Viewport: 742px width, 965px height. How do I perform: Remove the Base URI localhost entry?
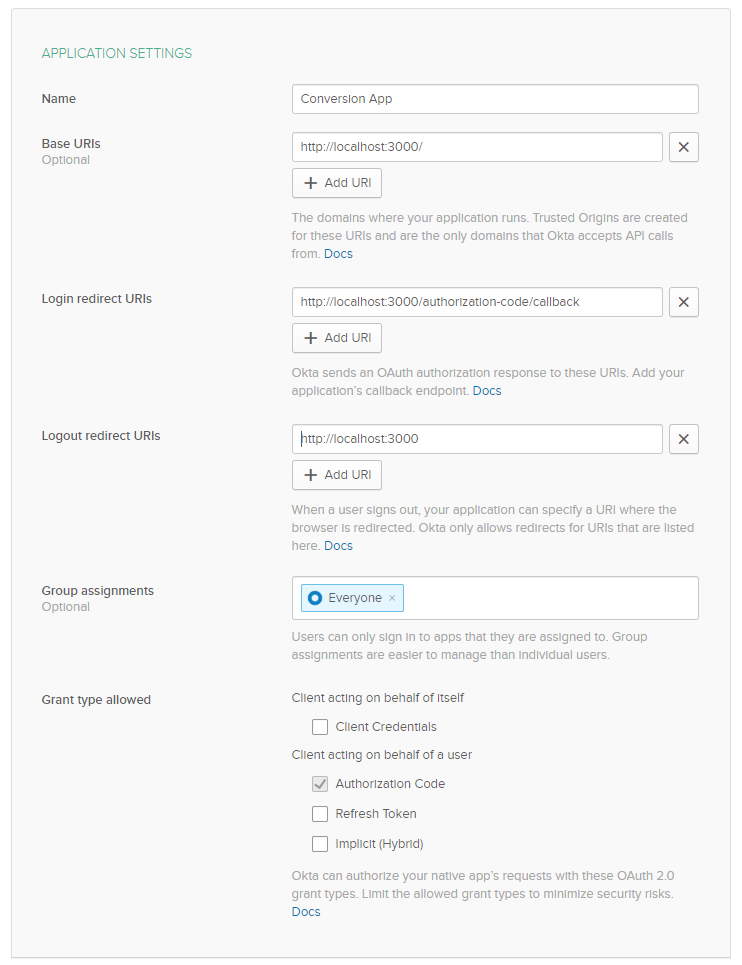click(683, 147)
